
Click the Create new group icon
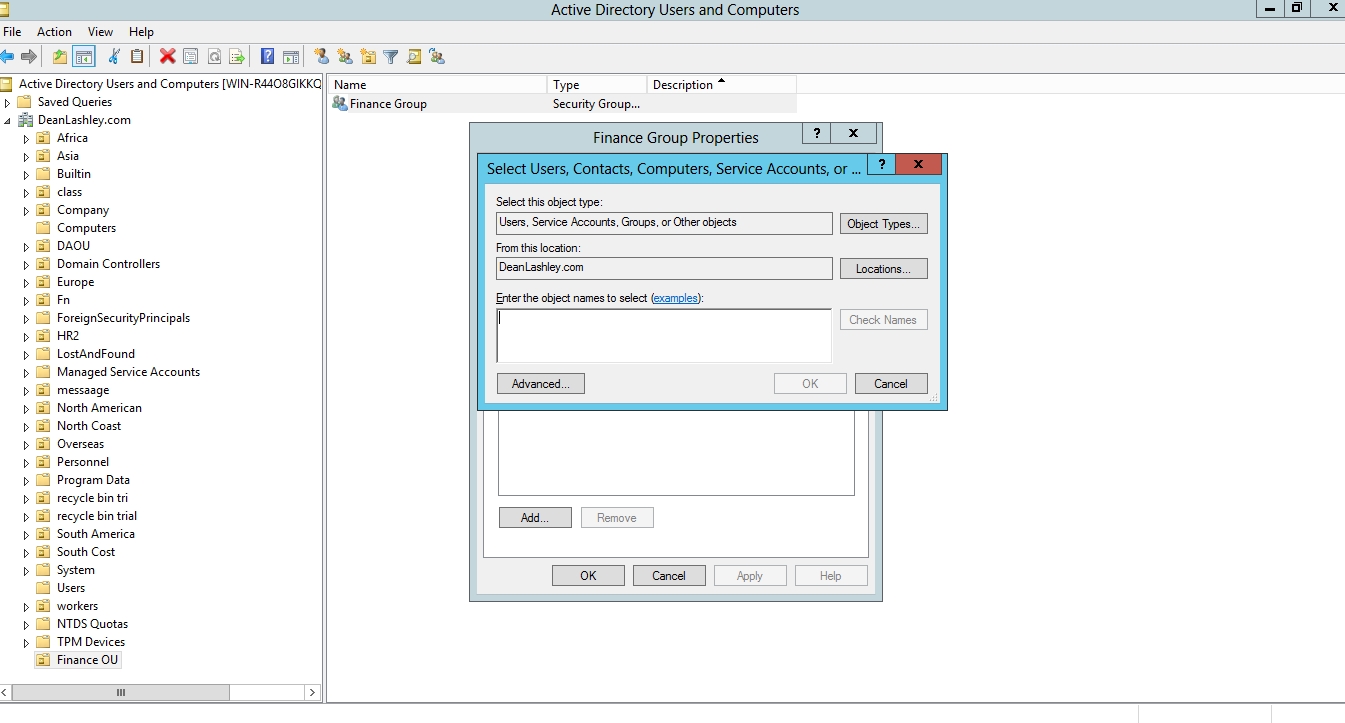[x=345, y=57]
